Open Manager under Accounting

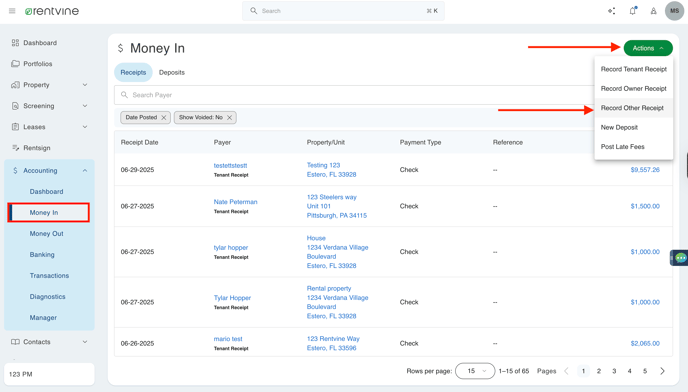coord(43,317)
